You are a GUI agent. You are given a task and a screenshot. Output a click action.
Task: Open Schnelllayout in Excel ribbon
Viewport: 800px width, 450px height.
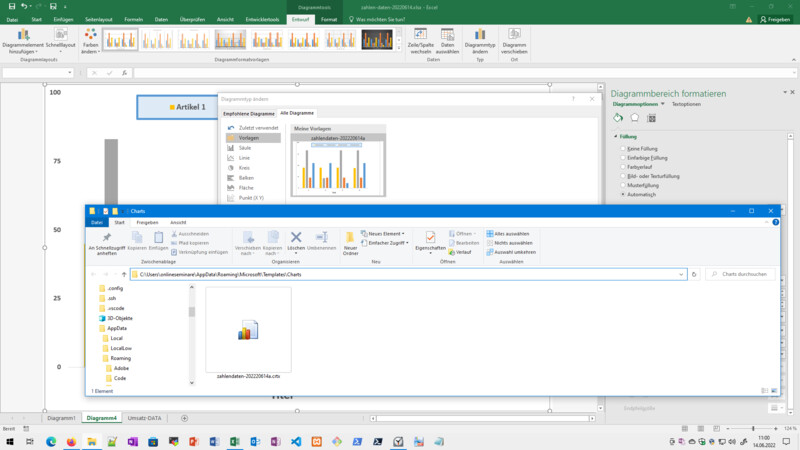click(x=61, y=41)
